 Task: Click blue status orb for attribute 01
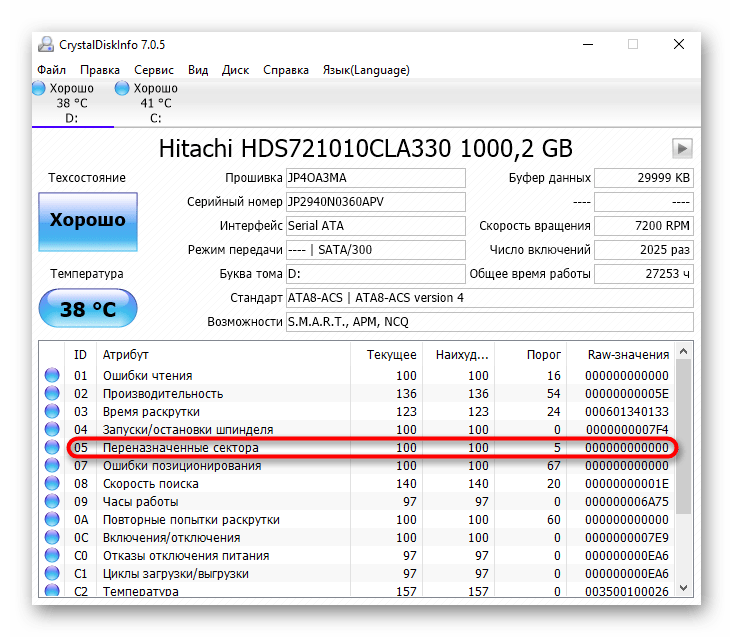point(52,375)
